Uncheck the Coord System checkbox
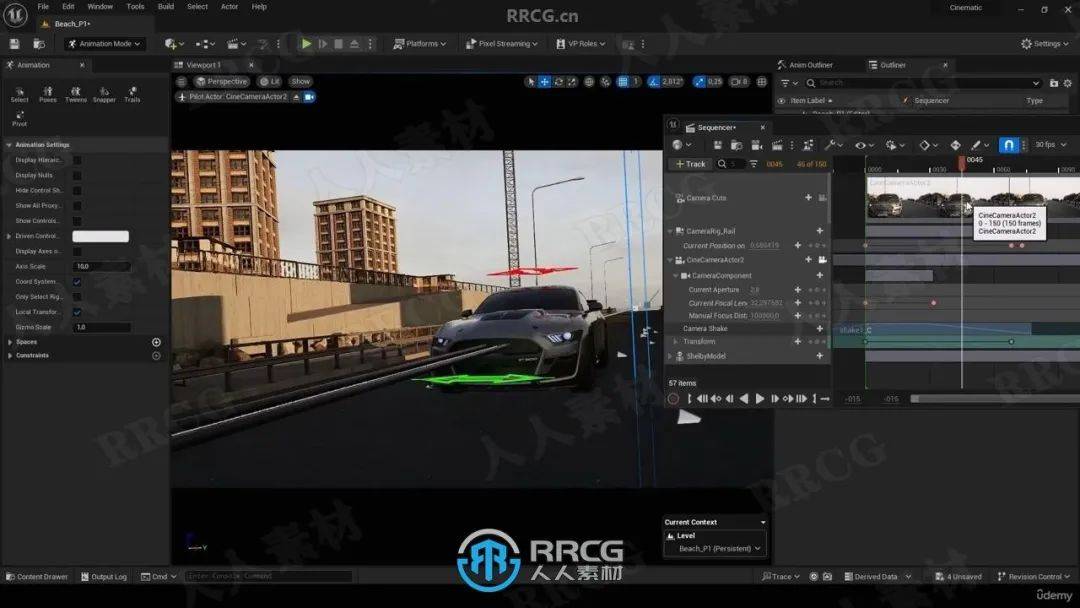The image size is (1080, 608). click(x=77, y=282)
